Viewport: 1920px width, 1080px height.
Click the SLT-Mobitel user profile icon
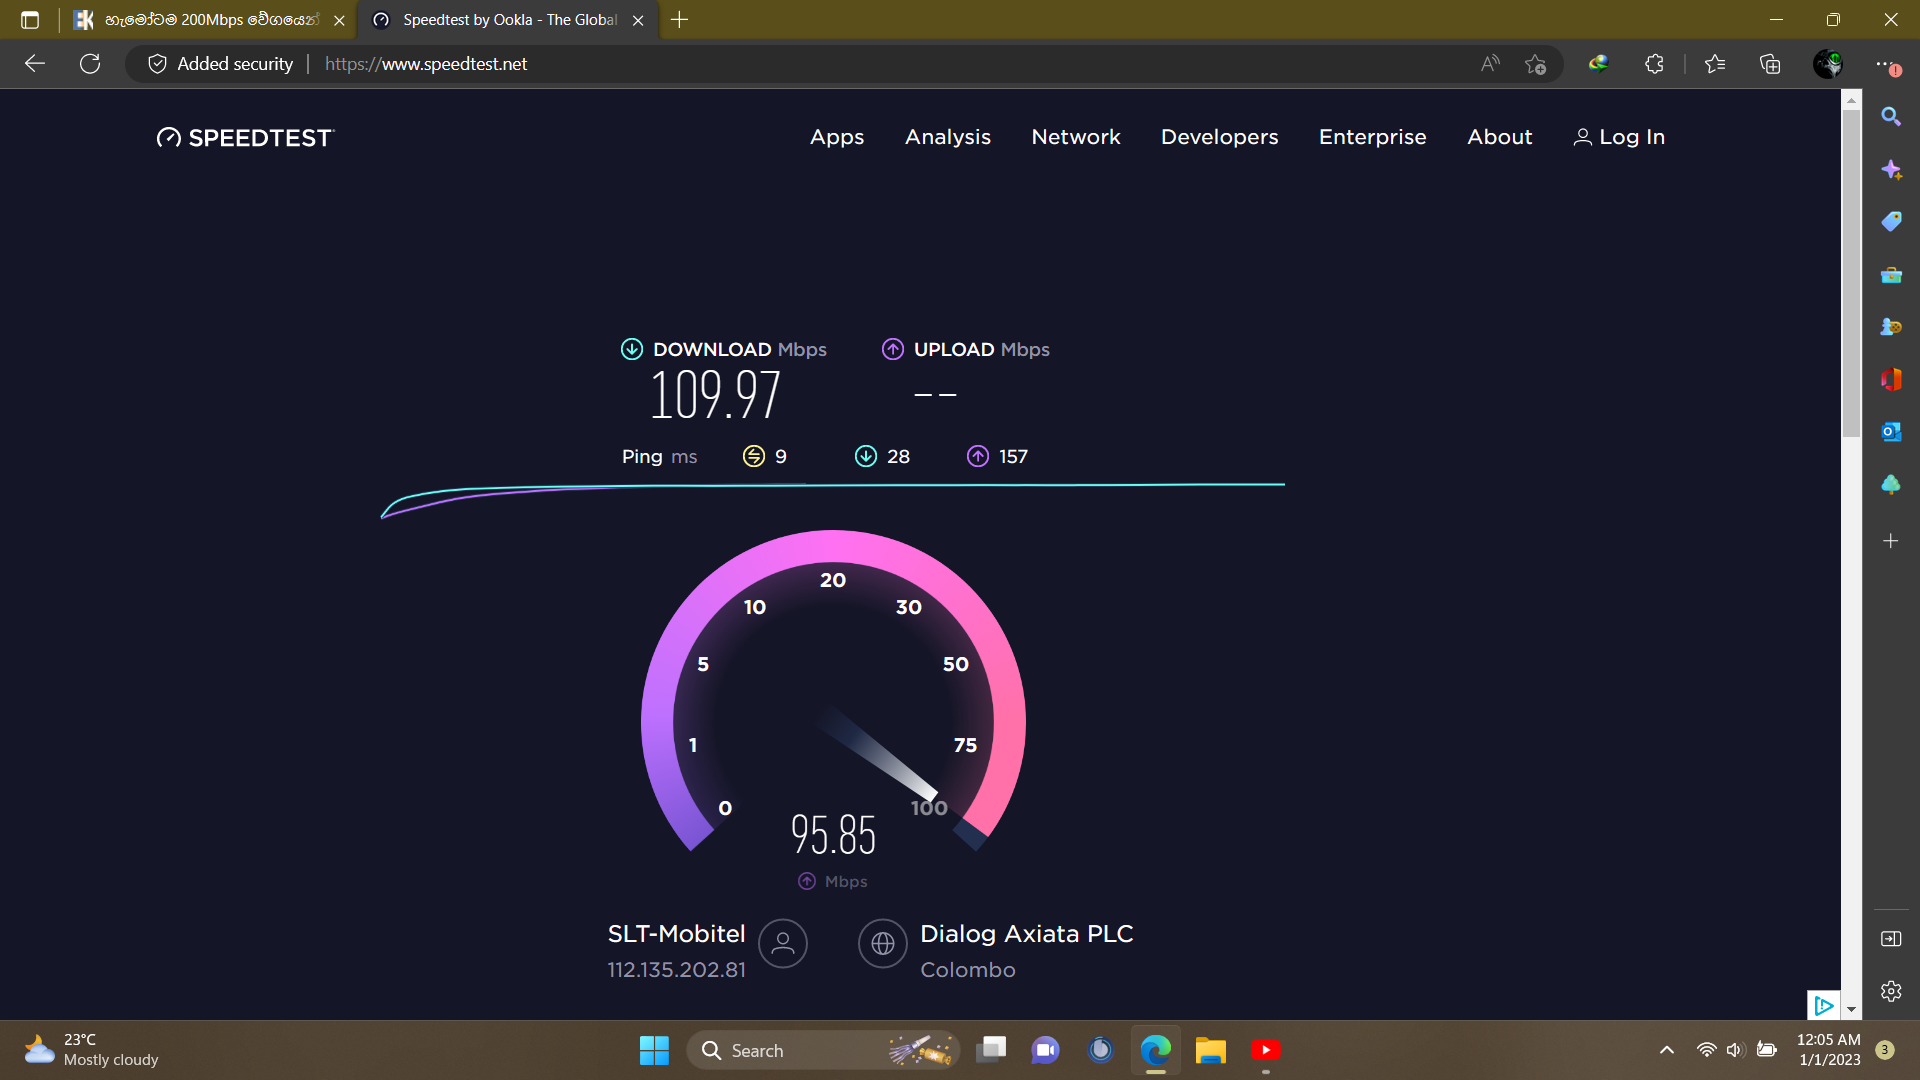tap(783, 943)
